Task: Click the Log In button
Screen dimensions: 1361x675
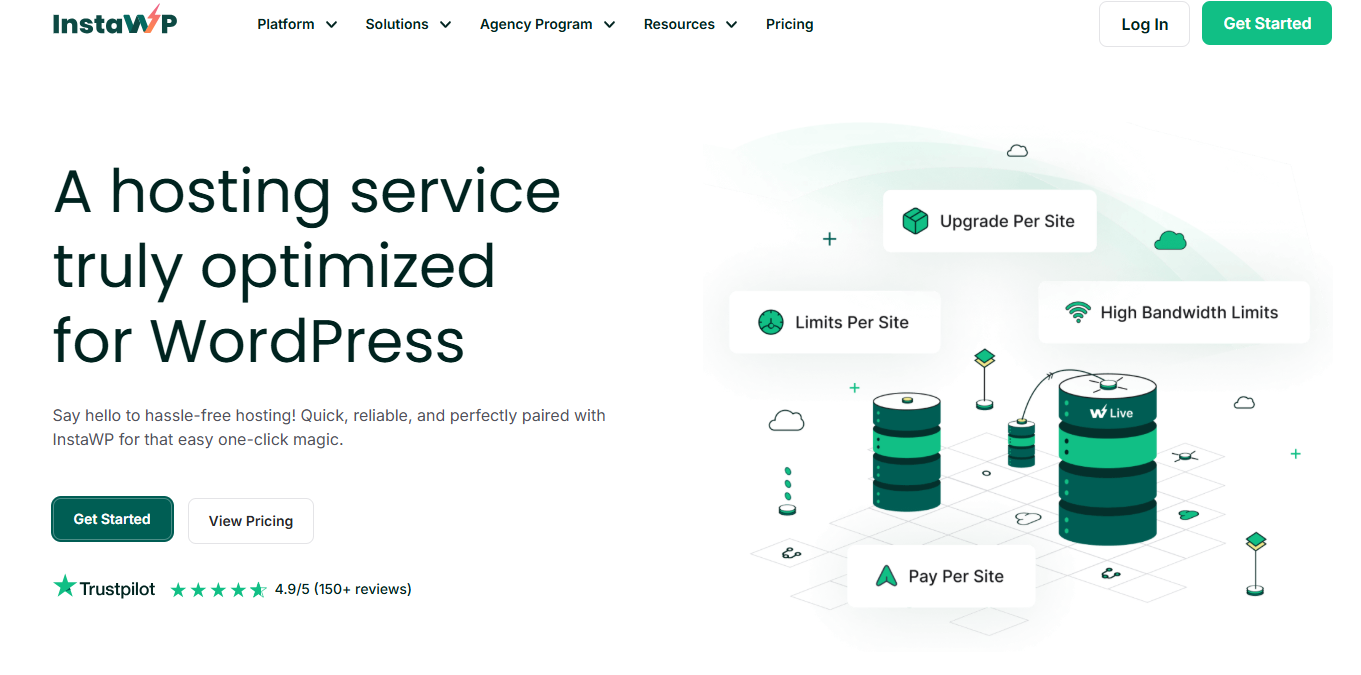Action: [x=1144, y=24]
